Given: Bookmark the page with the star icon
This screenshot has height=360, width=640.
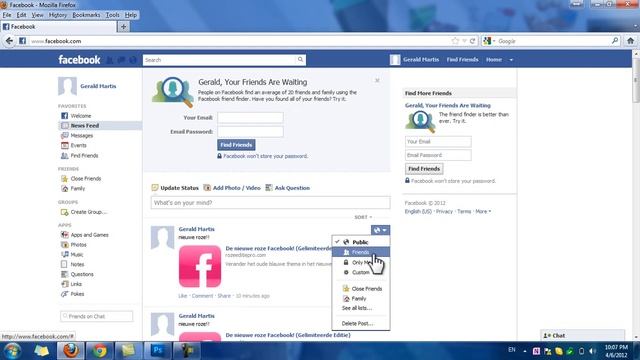Looking at the screenshot, I should (x=455, y=41).
